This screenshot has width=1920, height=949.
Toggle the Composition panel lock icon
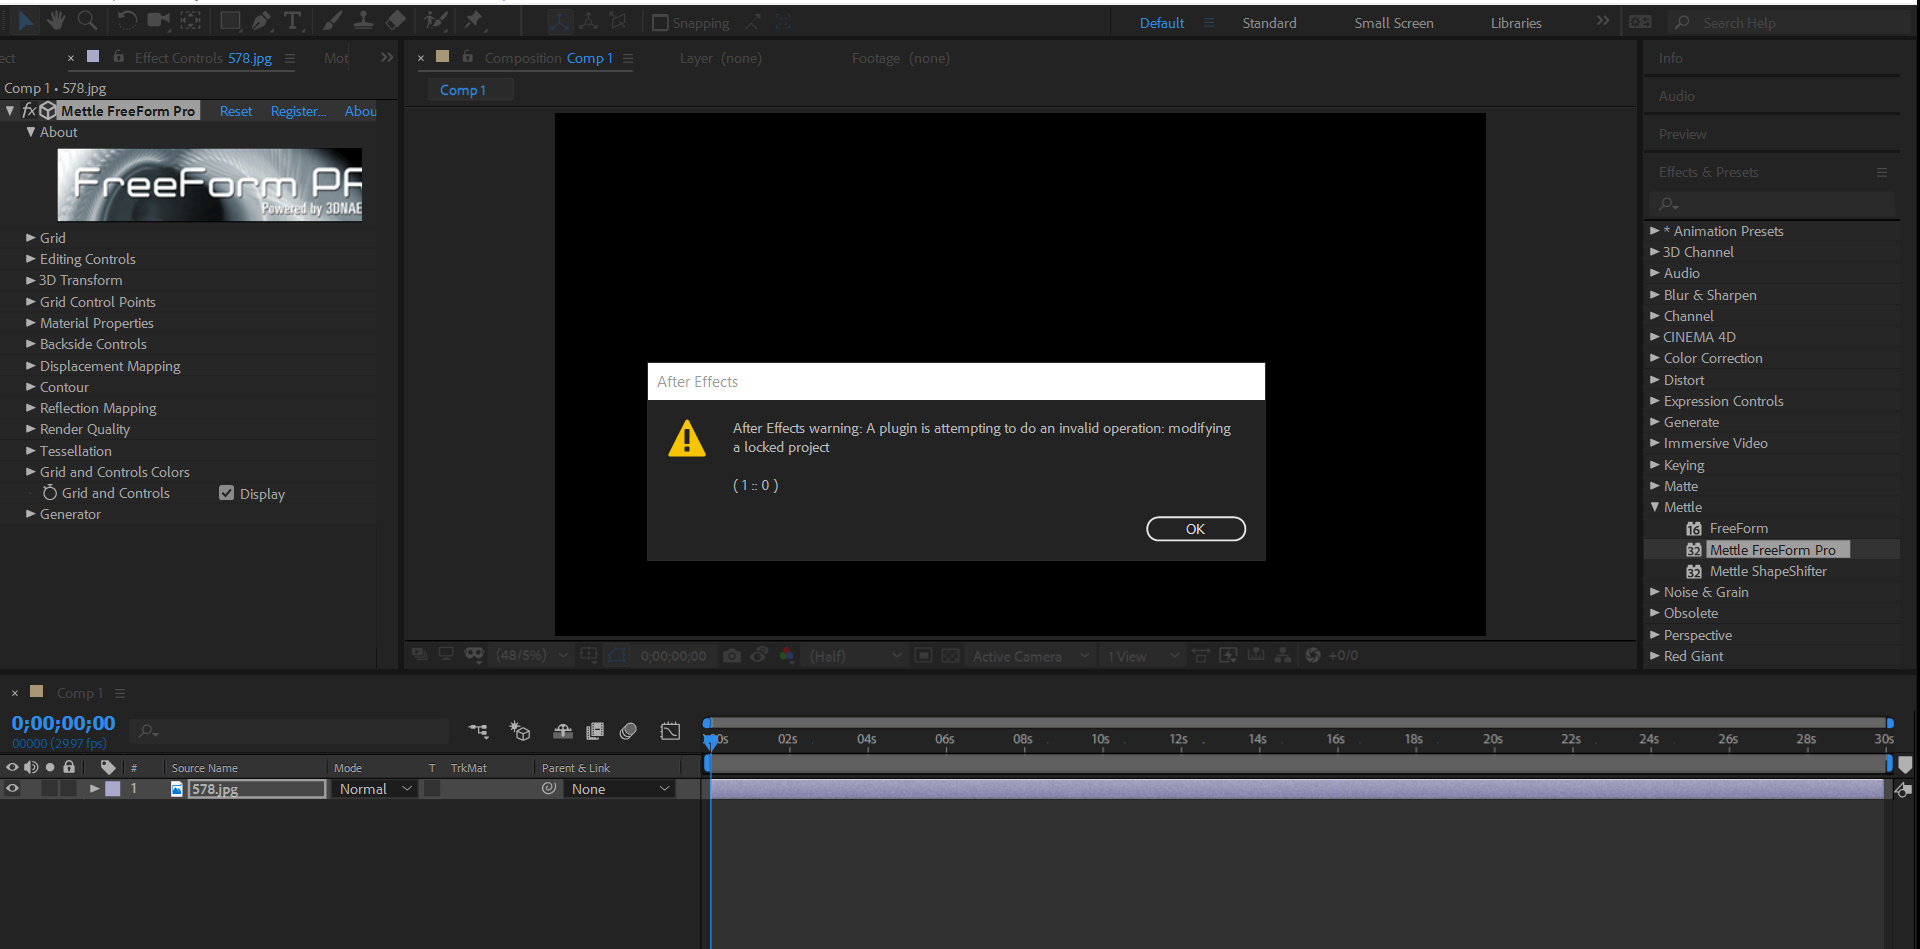(468, 57)
